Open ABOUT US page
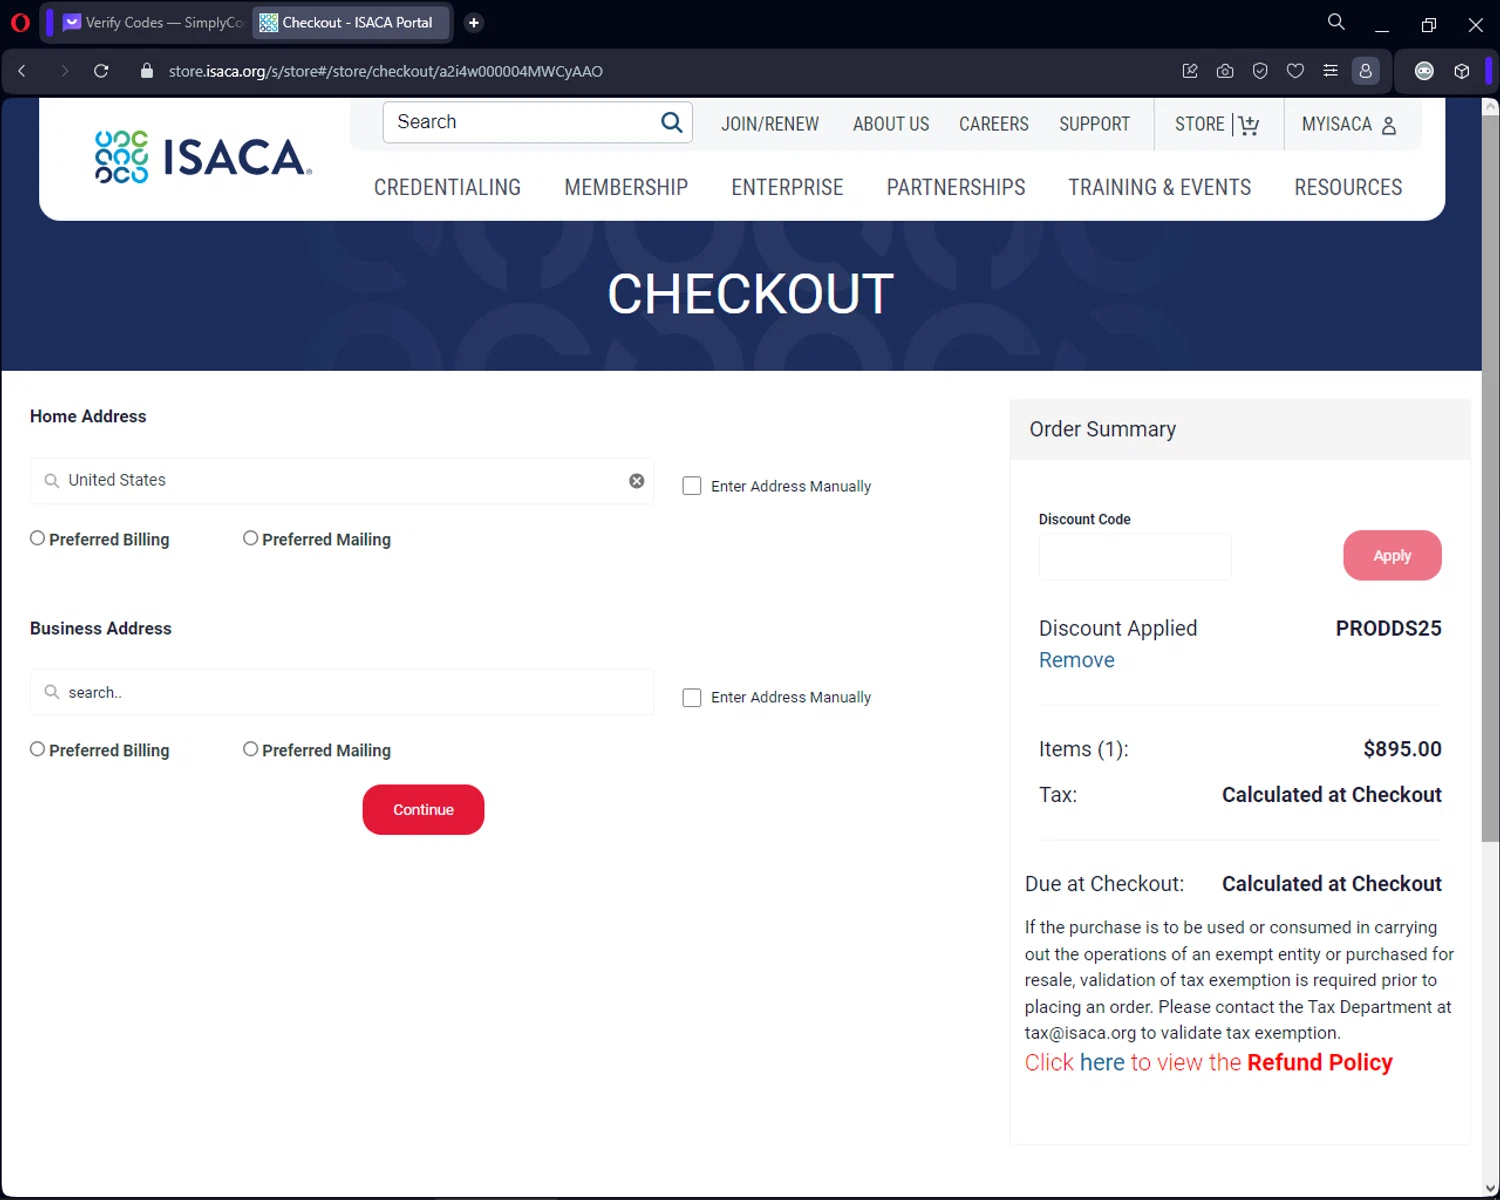 click(891, 124)
